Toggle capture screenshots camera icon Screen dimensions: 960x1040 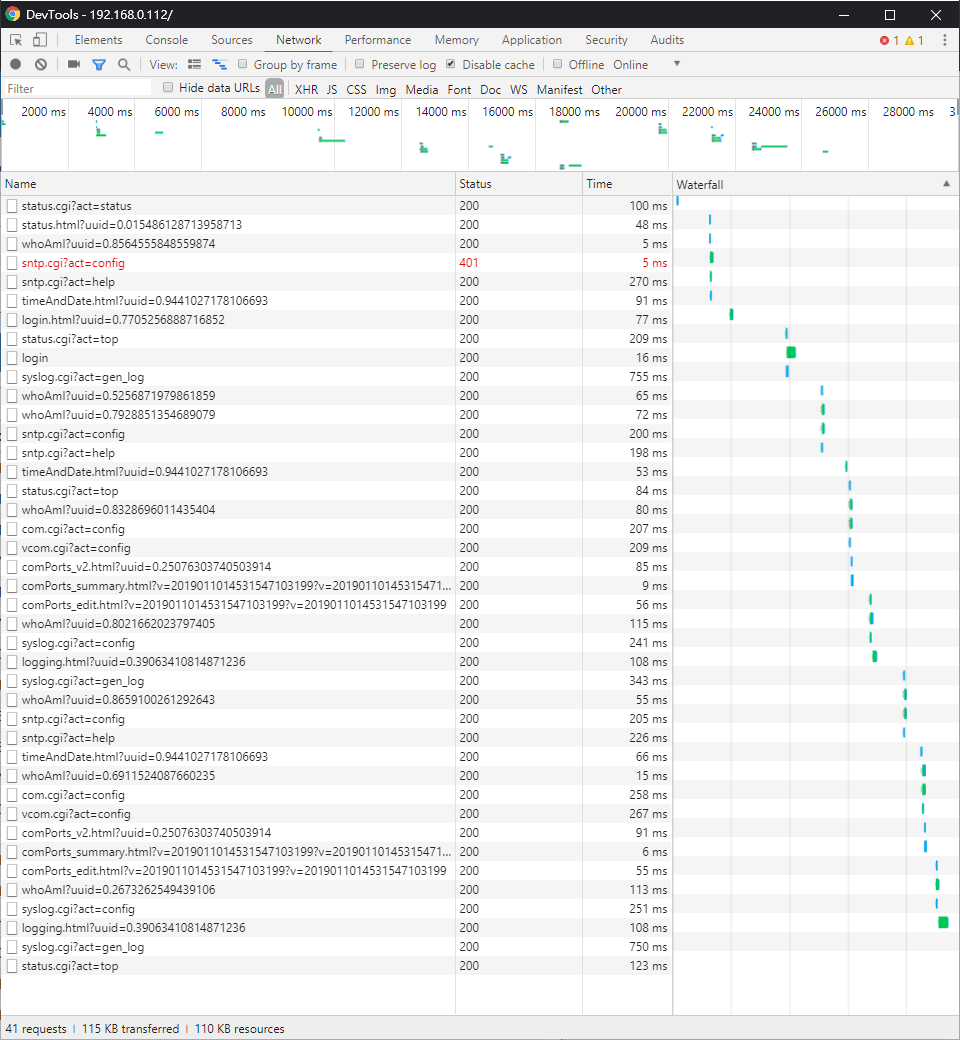tap(74, 64)
